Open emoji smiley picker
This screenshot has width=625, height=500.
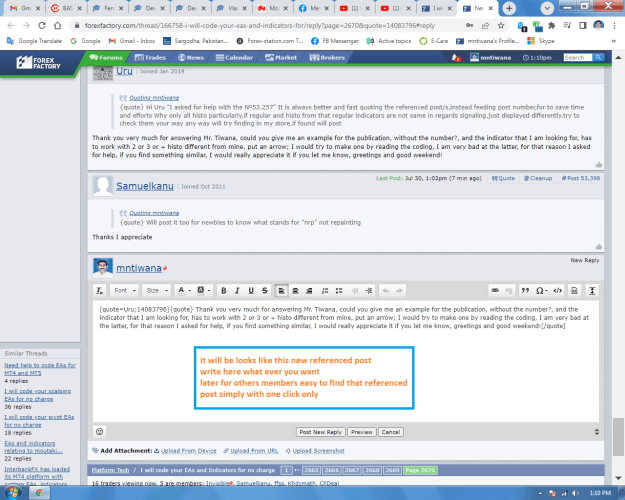pyautogui.click(x=100, y=431)
